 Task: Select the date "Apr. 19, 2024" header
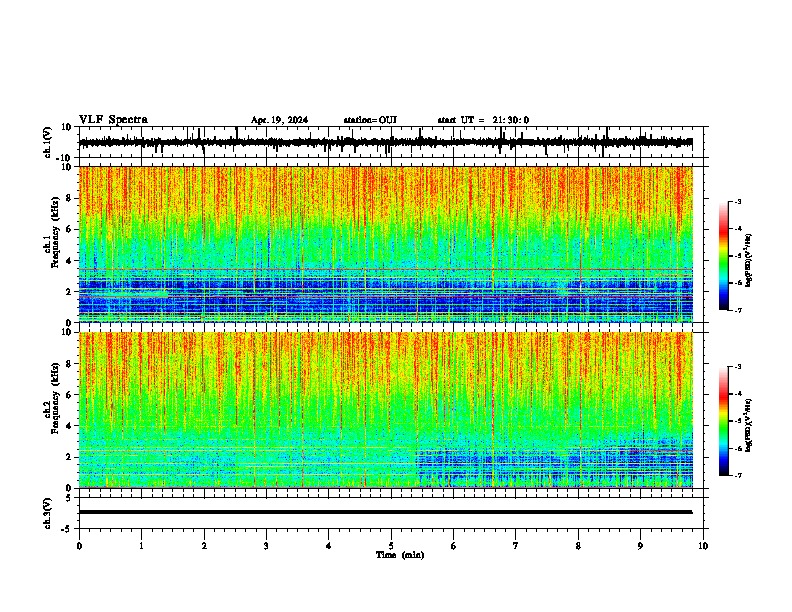(x=279, y=120)
